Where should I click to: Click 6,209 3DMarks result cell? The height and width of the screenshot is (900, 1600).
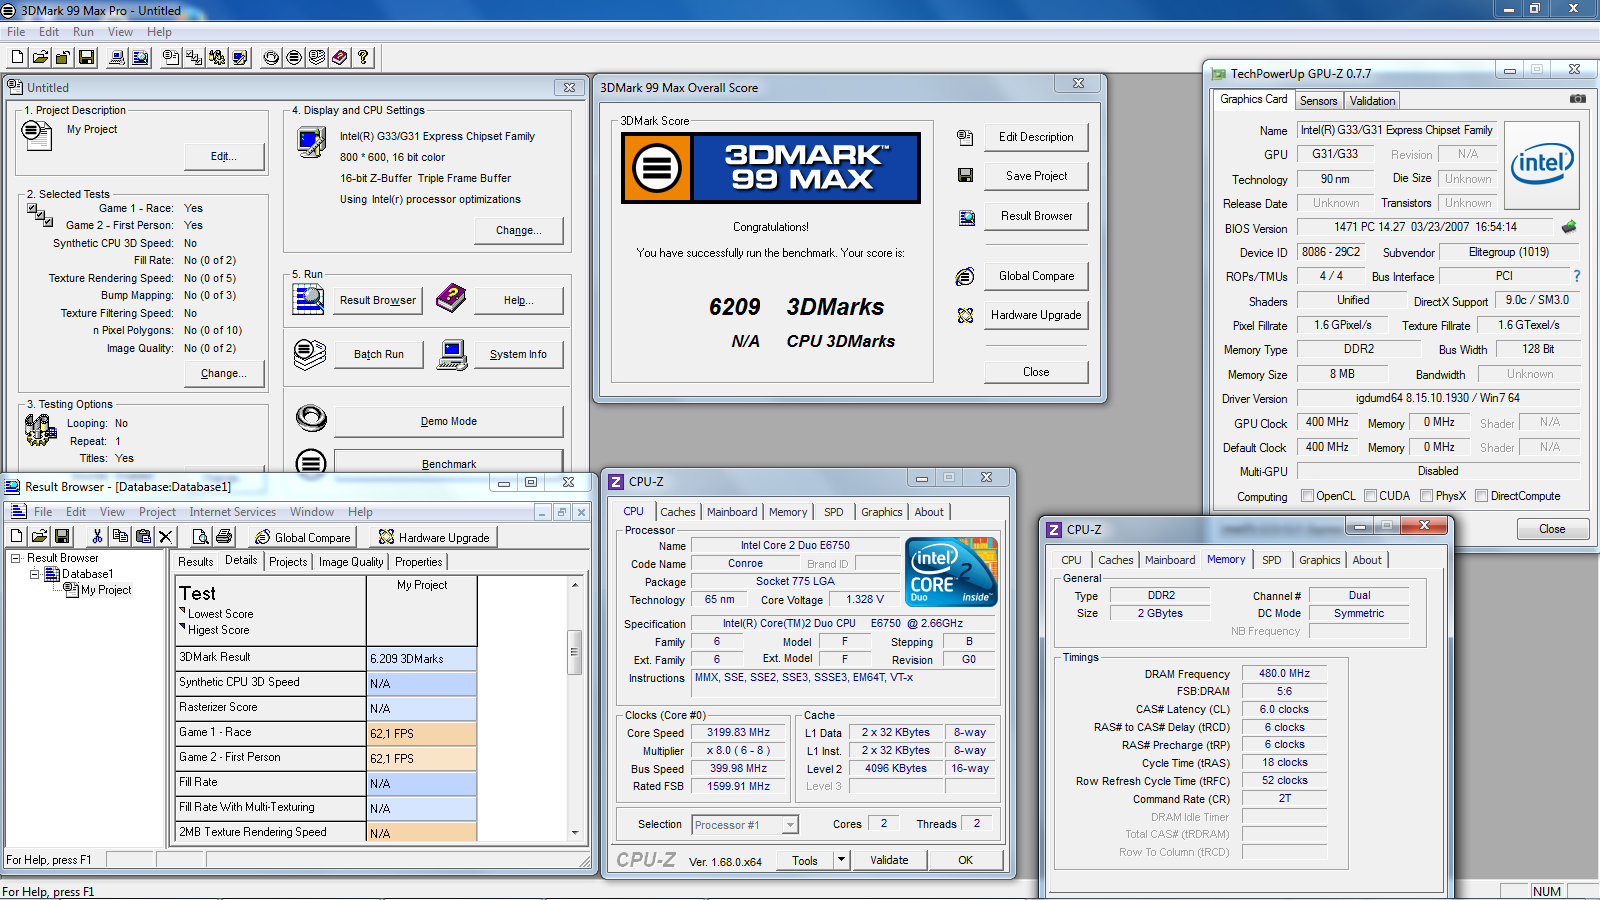click(x=421, y=659)
